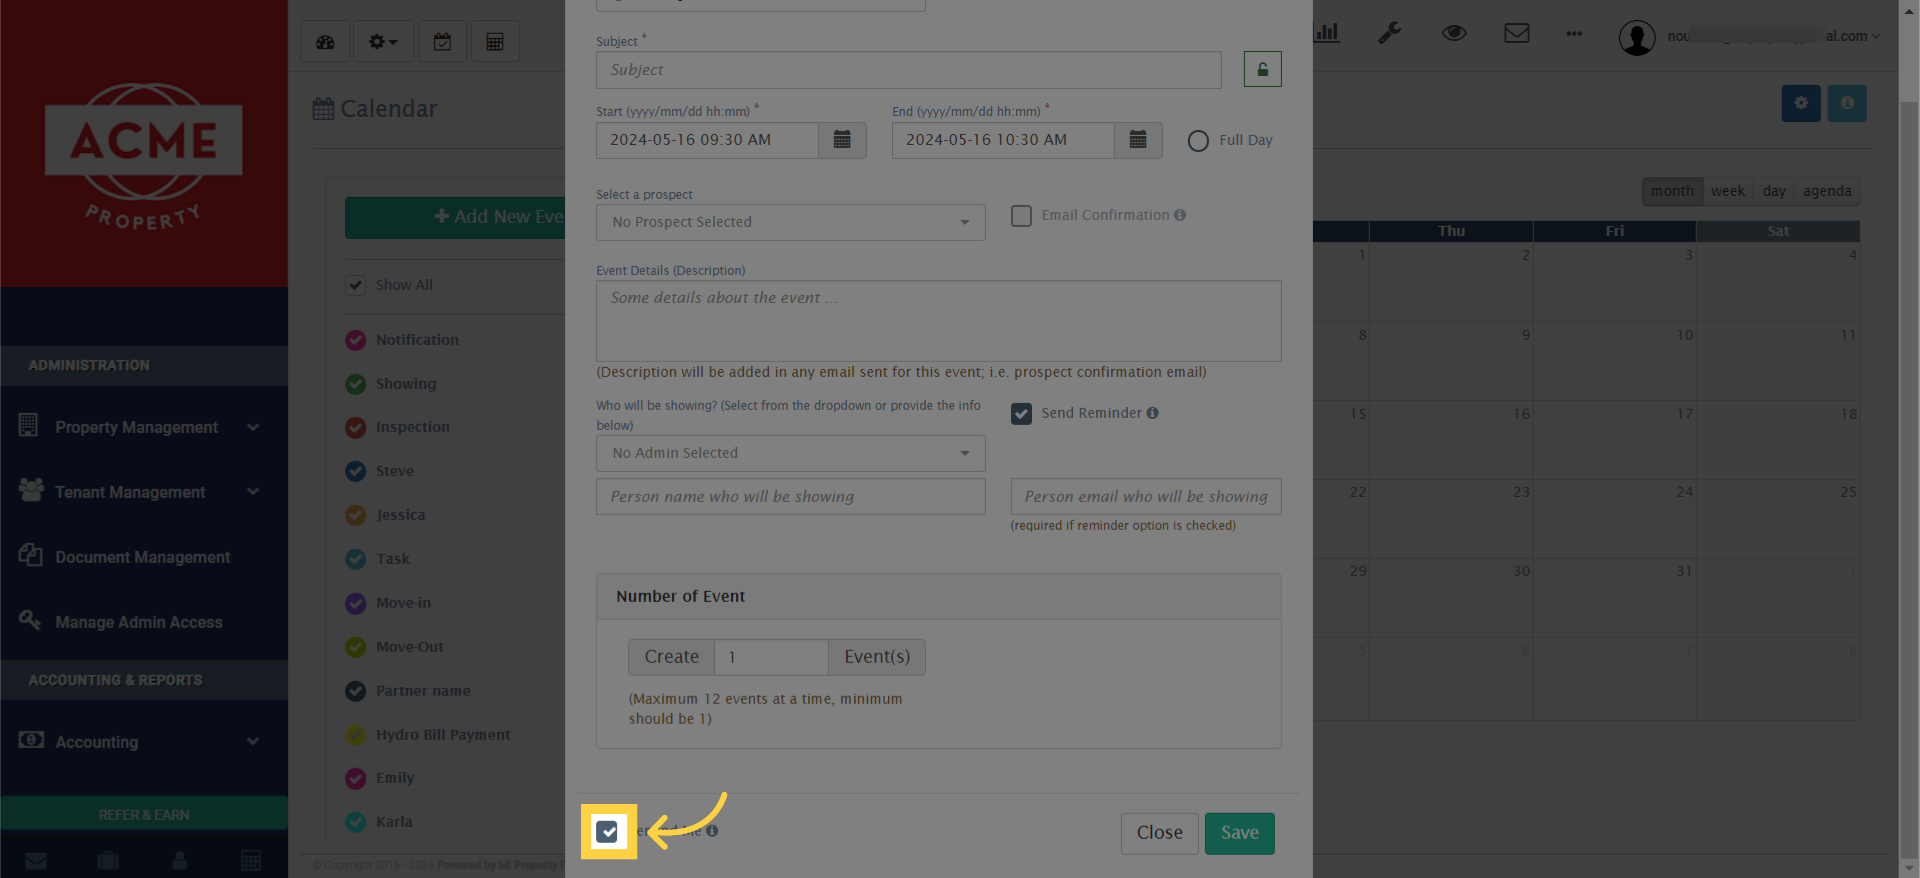Image resolution: width=1920 pixels, height=878 pixels.
Task: Toggle the Notification calendar filter
Action: (356, 340)
